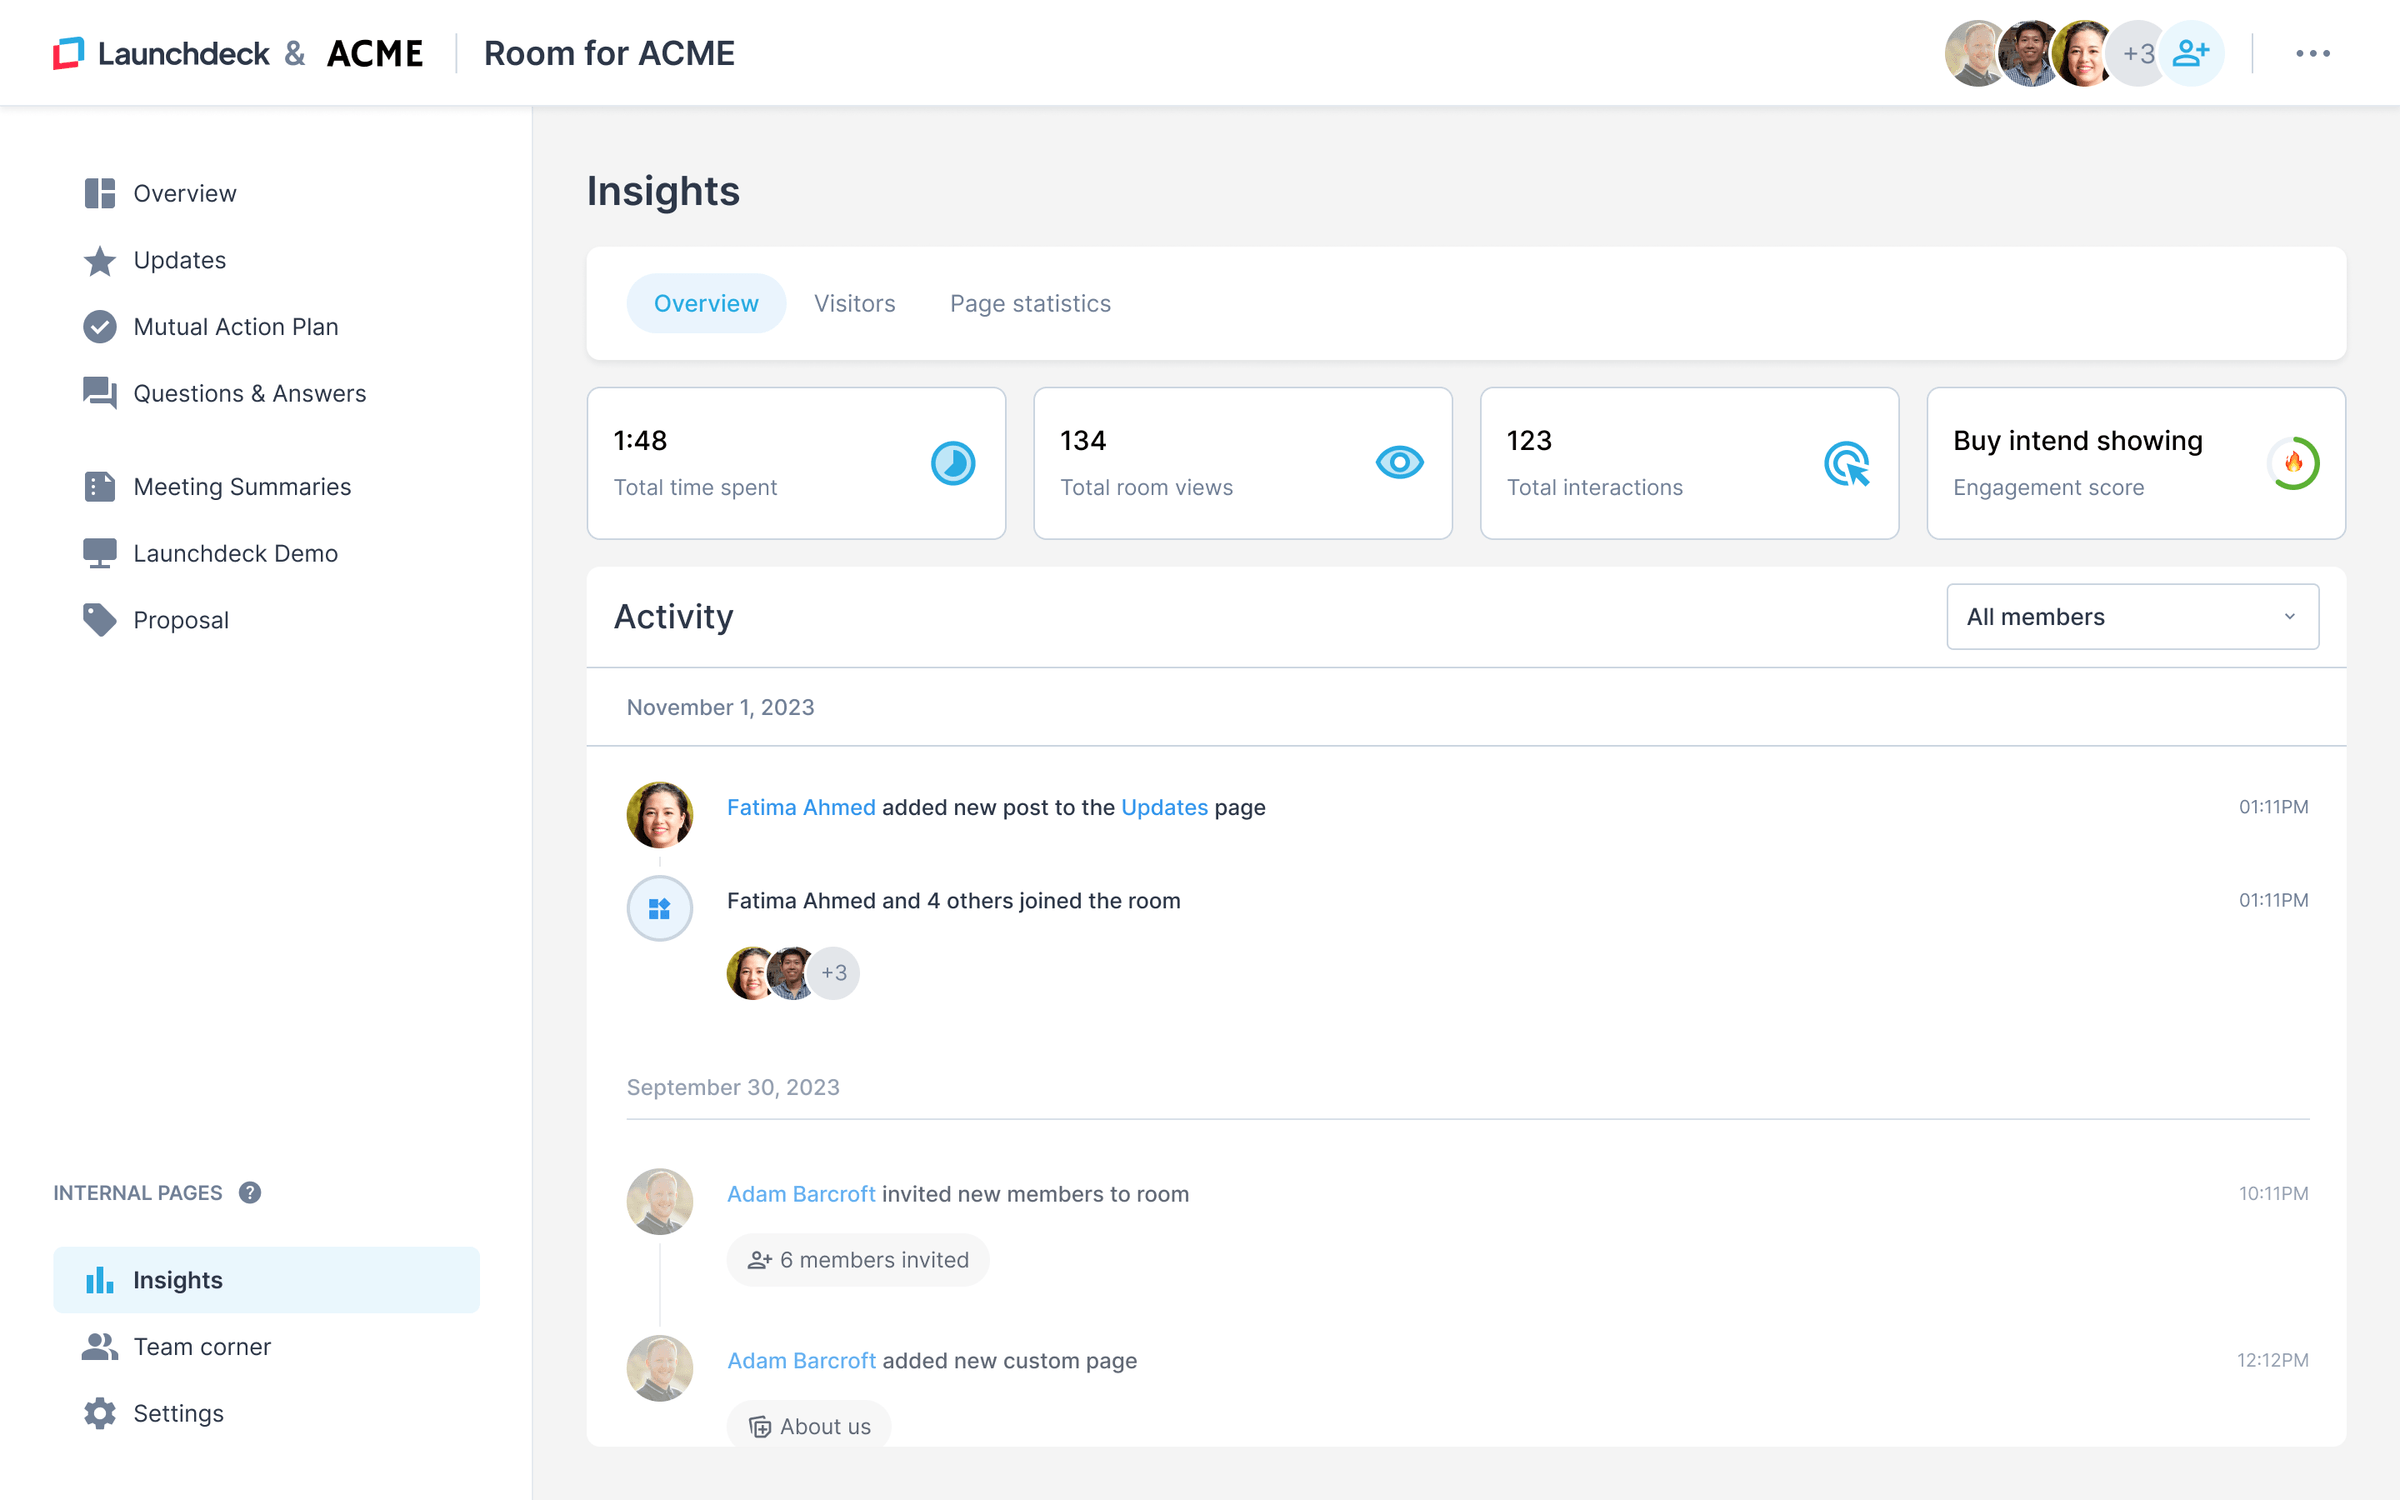Open Fatima Ahmed's profile link

(801, 807)
